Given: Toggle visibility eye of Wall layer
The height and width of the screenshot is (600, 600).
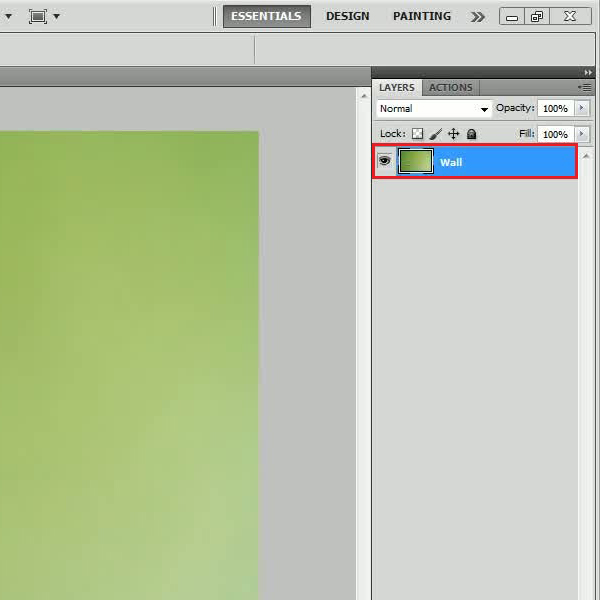Looking at the screenshot, I should (385, 161).
